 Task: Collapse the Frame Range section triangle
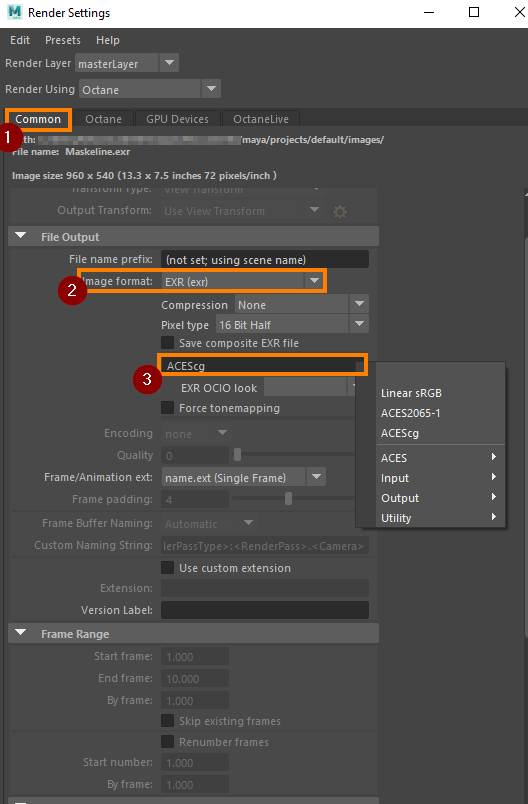21,633
